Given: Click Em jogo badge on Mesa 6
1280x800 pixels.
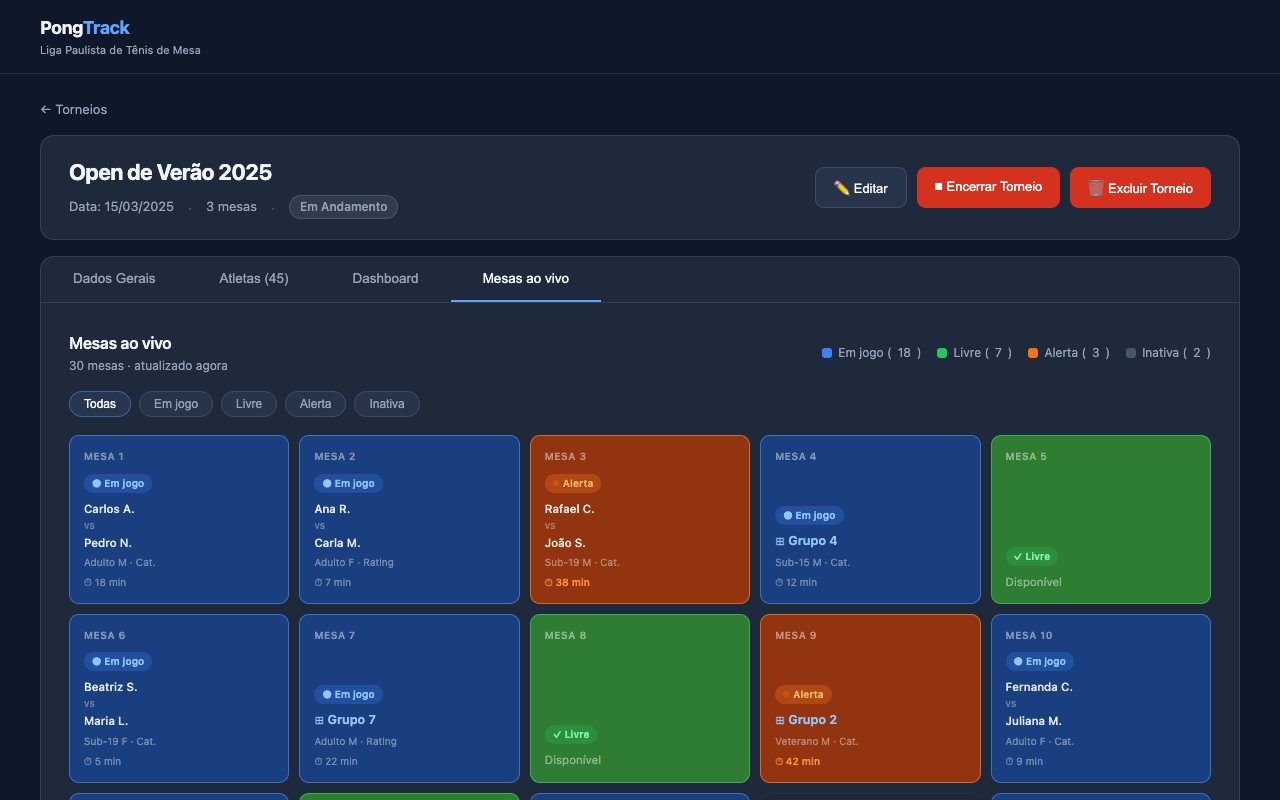Looking at the screenshot, I should click(118, 661).
